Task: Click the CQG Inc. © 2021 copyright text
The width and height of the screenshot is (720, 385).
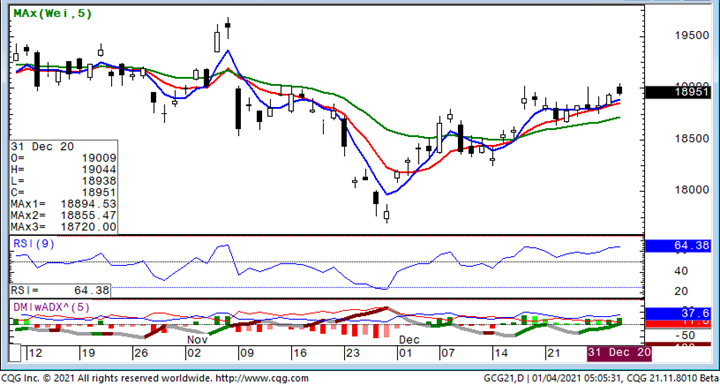Action: [x=38, y=379]
